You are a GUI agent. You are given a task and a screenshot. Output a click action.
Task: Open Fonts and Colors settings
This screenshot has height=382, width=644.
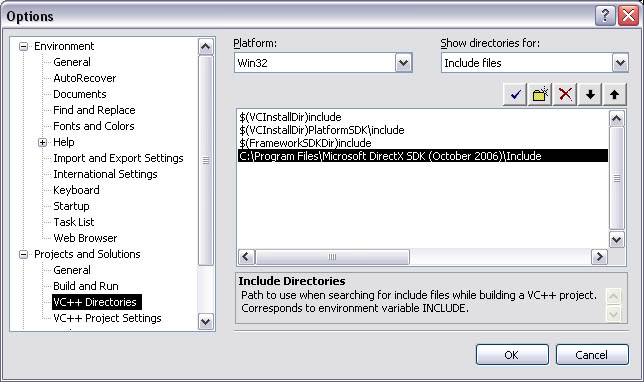coord(94,126)
